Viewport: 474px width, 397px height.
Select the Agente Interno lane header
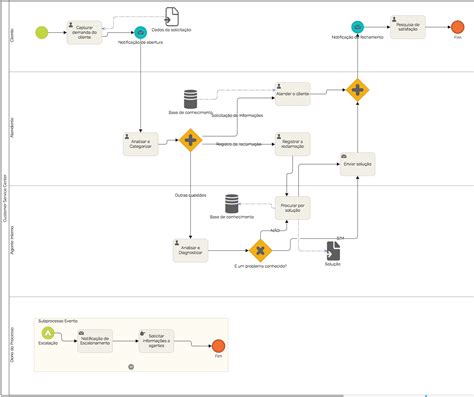point(13,240)
